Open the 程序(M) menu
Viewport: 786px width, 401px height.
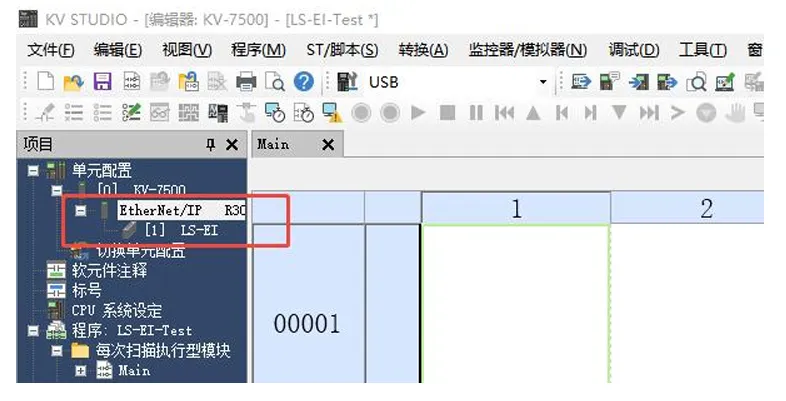259,50
